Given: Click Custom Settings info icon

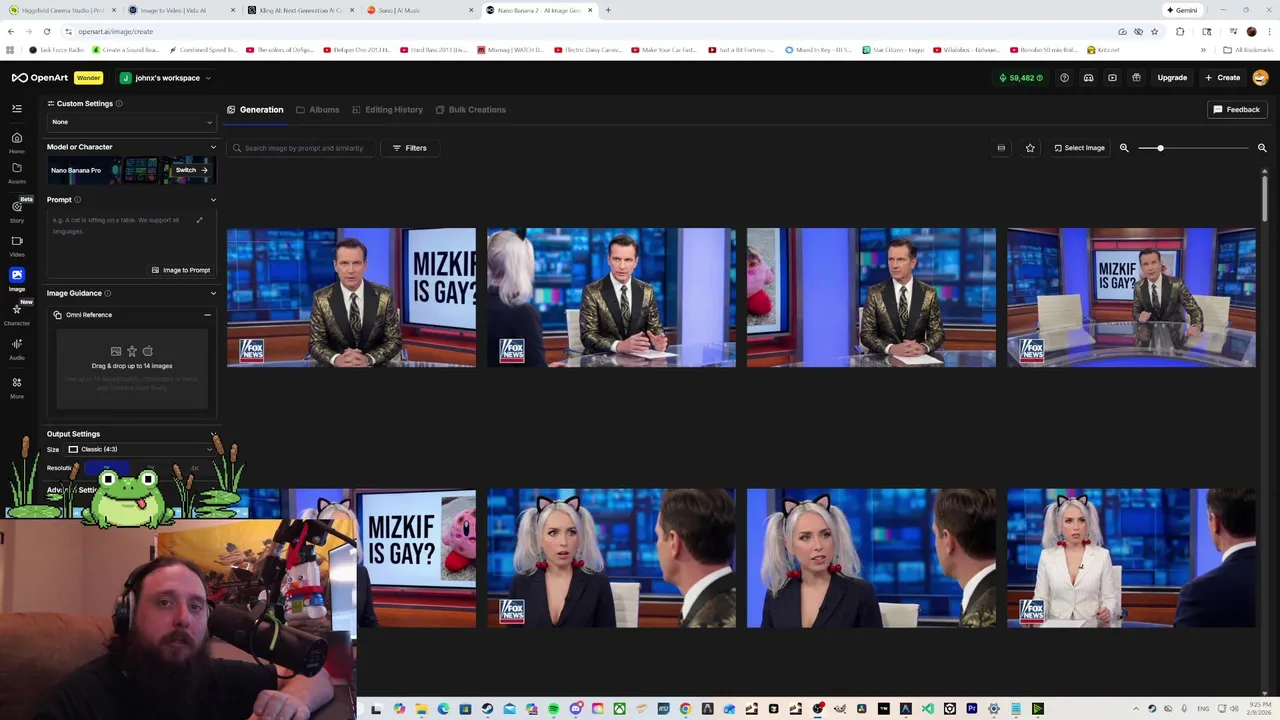Looking at the screenshot, I should tap(119, 104).
